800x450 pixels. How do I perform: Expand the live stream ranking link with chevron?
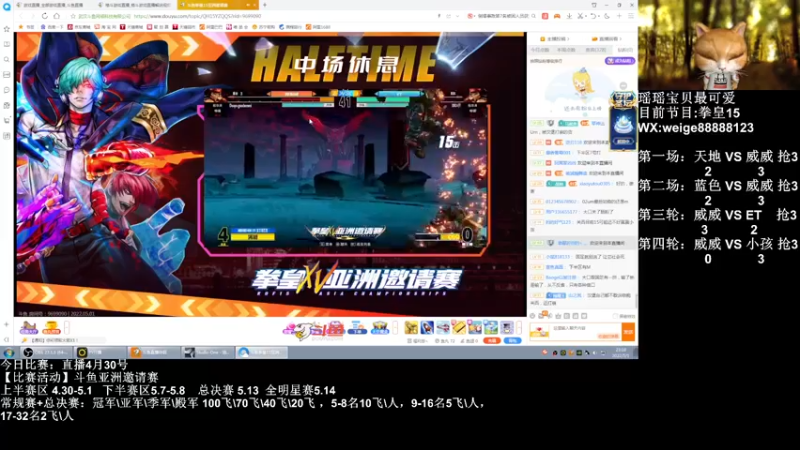tap(607, 39)
